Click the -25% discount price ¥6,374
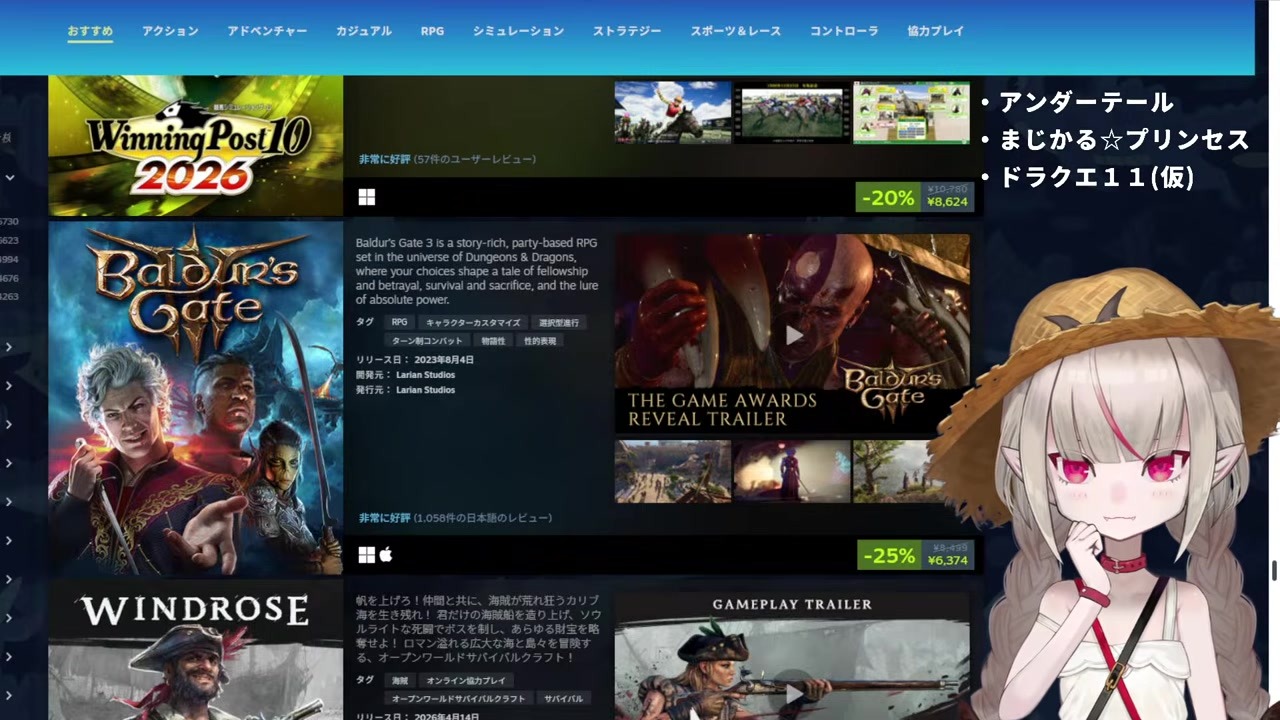1280x720 pixels. point(915,555)
